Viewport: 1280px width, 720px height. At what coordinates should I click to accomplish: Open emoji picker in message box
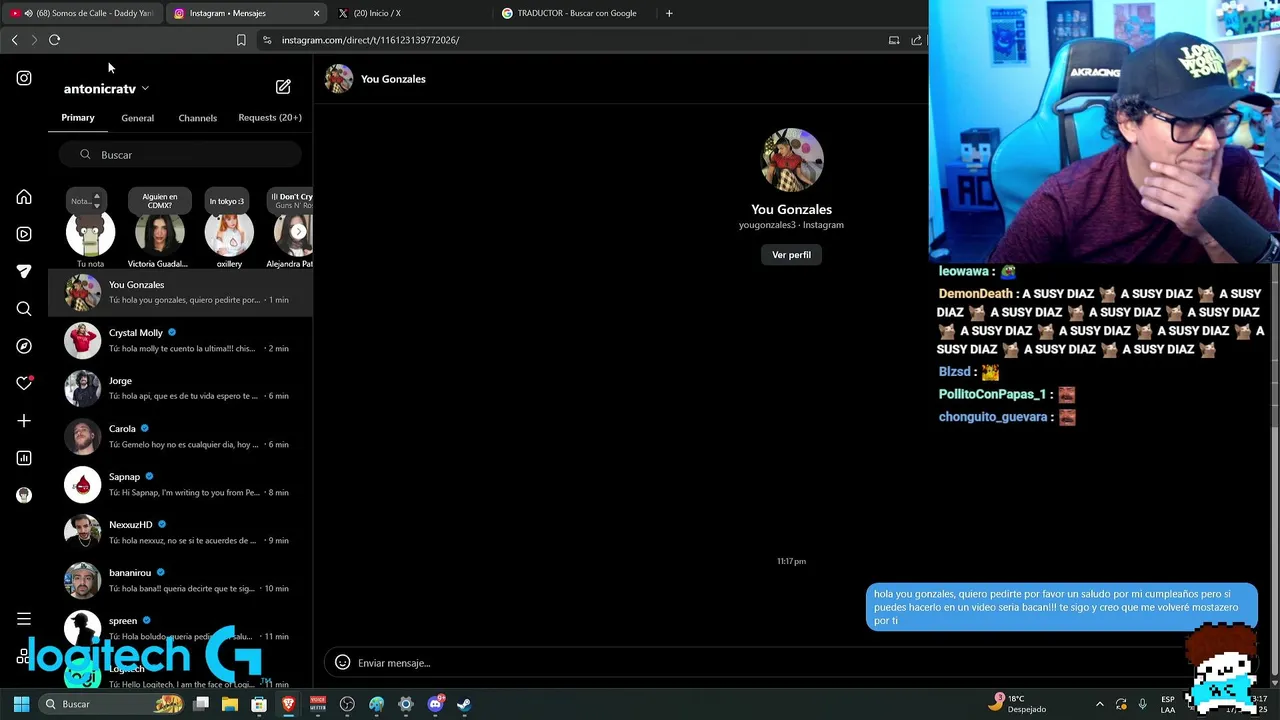(x=342, y=662)
